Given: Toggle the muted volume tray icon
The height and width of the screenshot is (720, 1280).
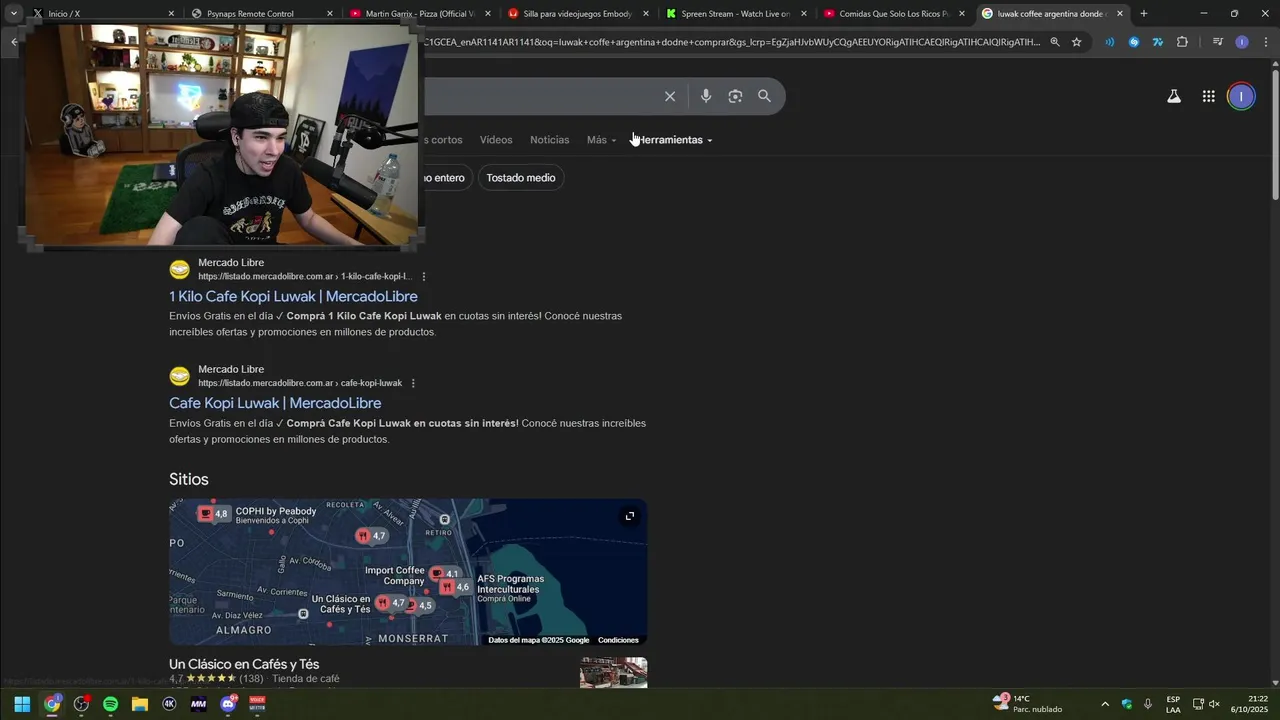Looking at the screenshot, I should click(x=1214, y=704).
